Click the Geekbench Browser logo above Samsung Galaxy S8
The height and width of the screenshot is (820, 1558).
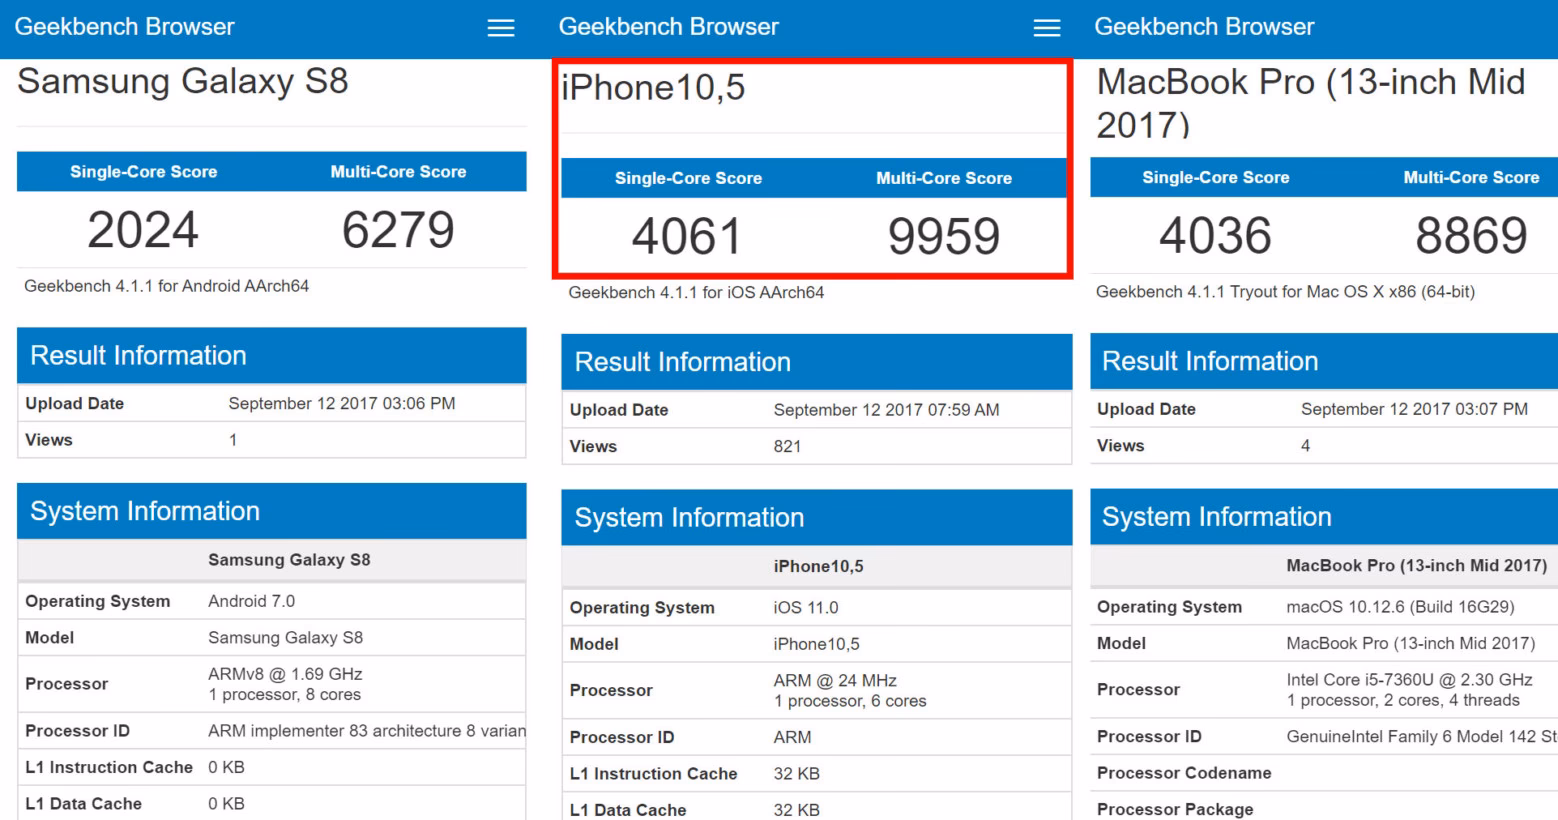pyautogui.click(x=123, y=26)
